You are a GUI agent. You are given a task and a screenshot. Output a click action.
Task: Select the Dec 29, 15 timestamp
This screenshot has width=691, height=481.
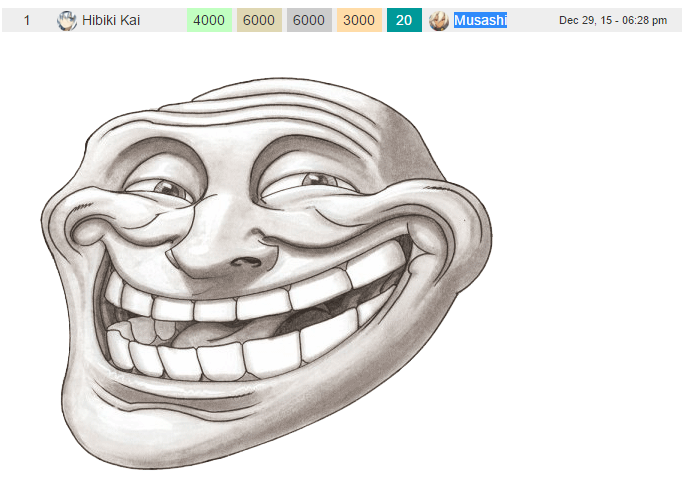tap(613, 20)
